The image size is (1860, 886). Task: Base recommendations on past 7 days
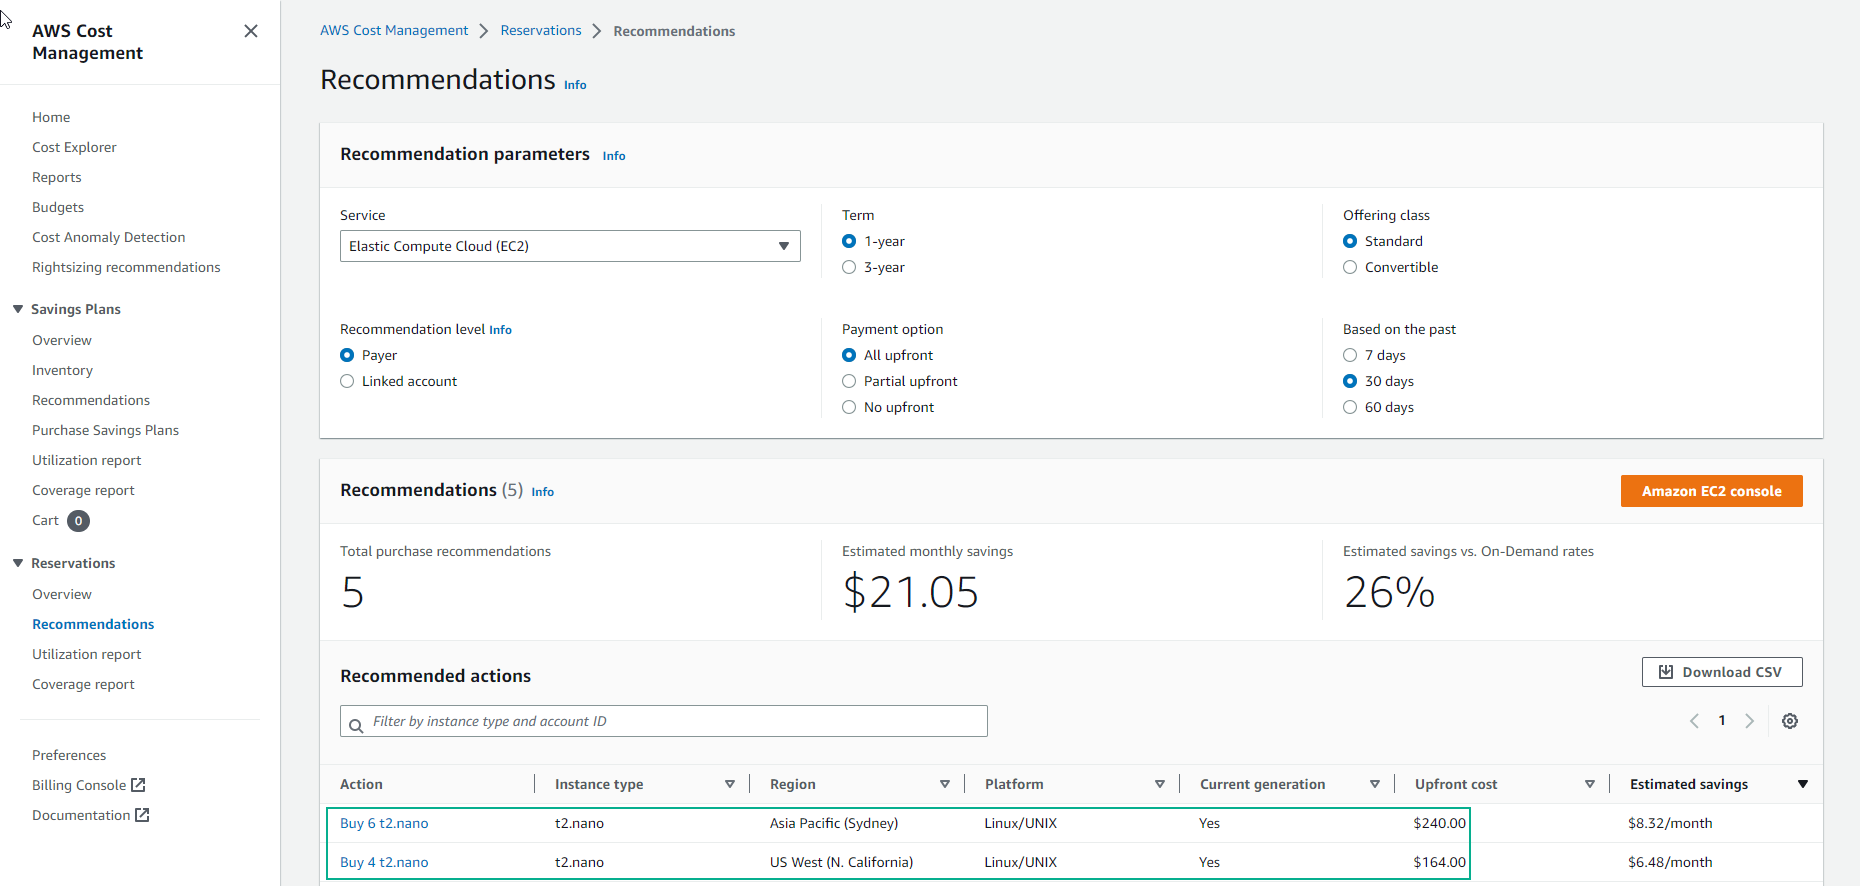point(1350,355)
